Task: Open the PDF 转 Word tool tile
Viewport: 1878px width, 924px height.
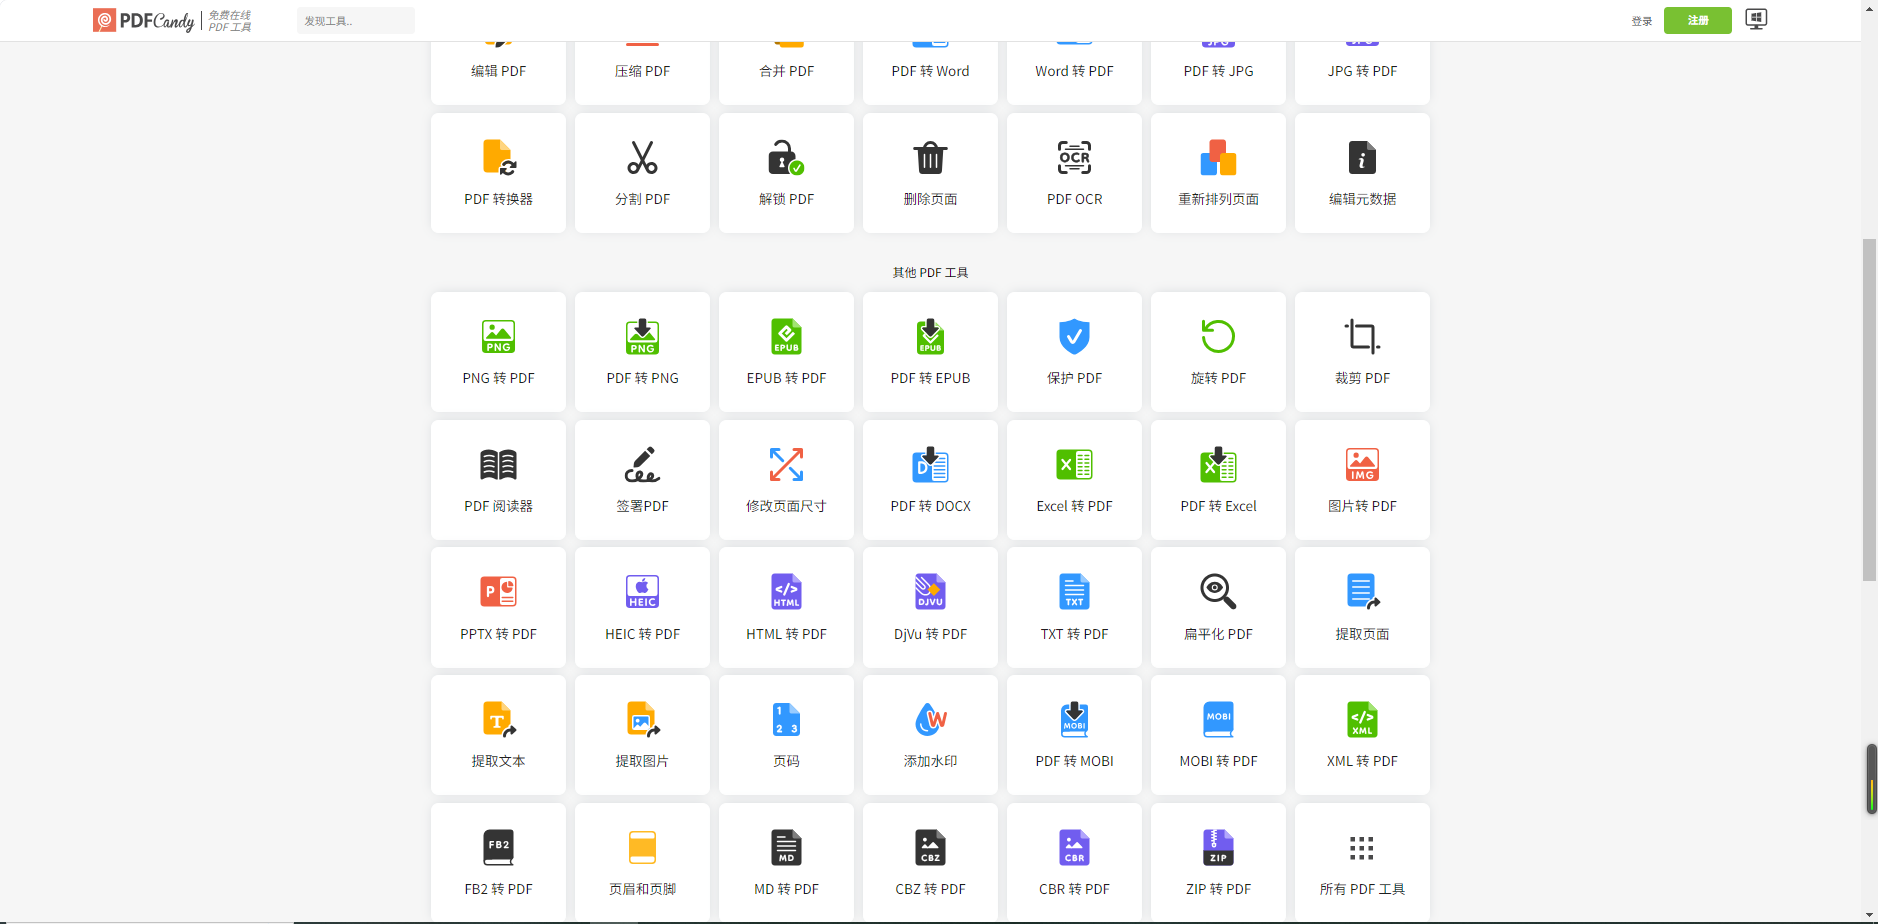Action: click(930, 71)
